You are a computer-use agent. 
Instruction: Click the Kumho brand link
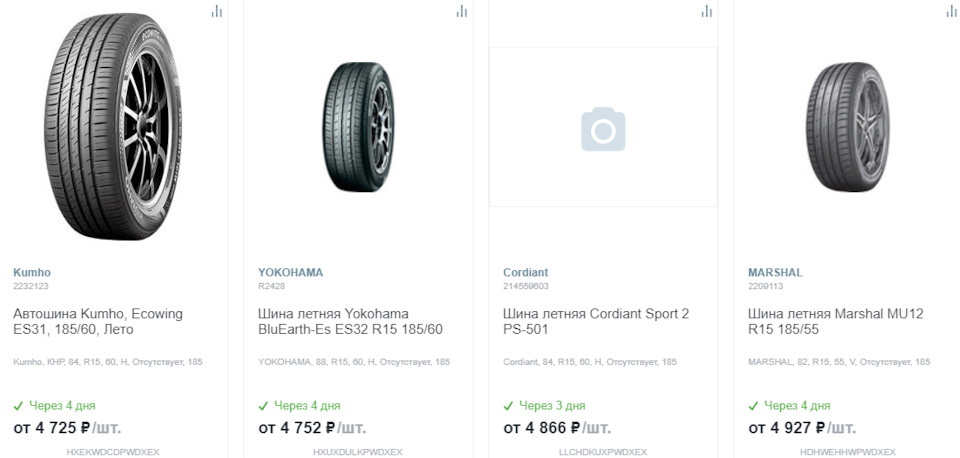pos(32,272)
